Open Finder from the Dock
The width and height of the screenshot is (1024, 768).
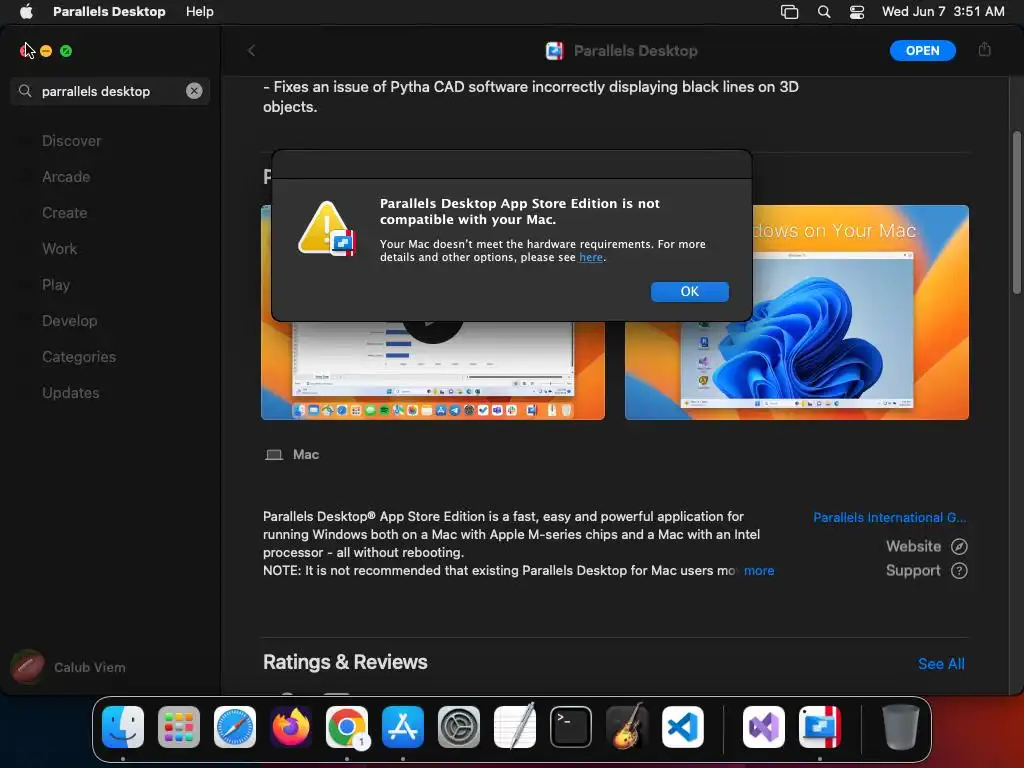(123, 727)
